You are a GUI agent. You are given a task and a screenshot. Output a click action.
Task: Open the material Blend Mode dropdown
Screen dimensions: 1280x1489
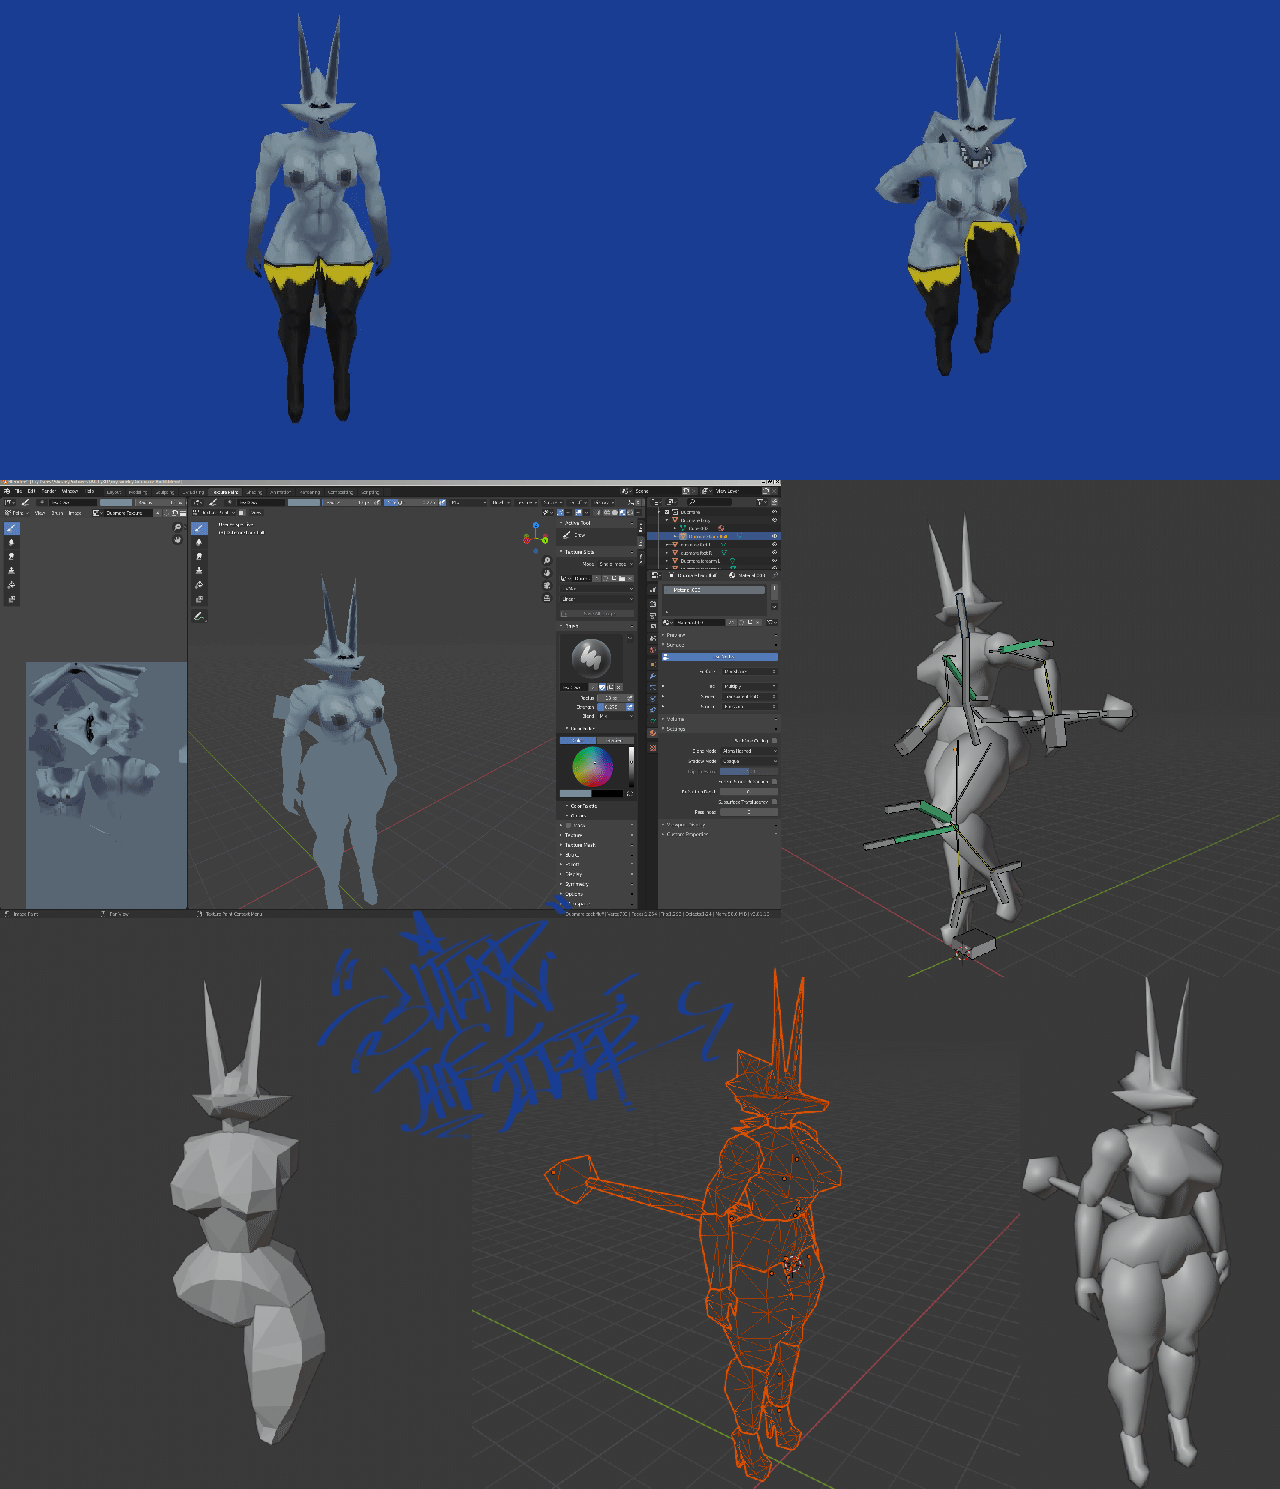749,751
